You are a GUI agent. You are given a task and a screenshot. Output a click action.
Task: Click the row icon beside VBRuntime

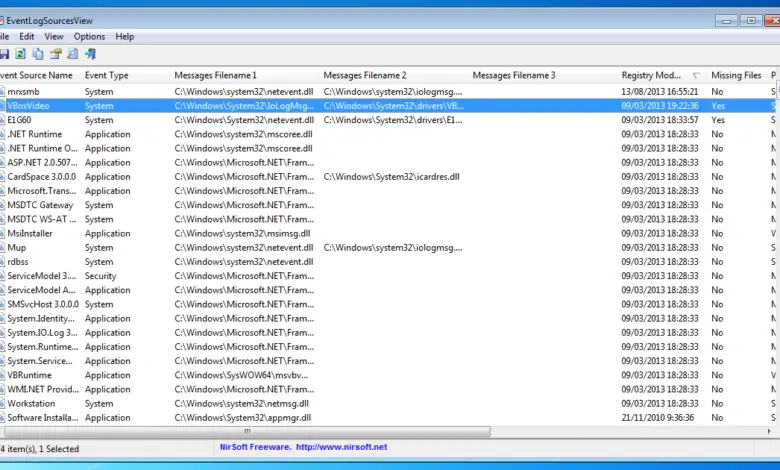tap(2, 375)
